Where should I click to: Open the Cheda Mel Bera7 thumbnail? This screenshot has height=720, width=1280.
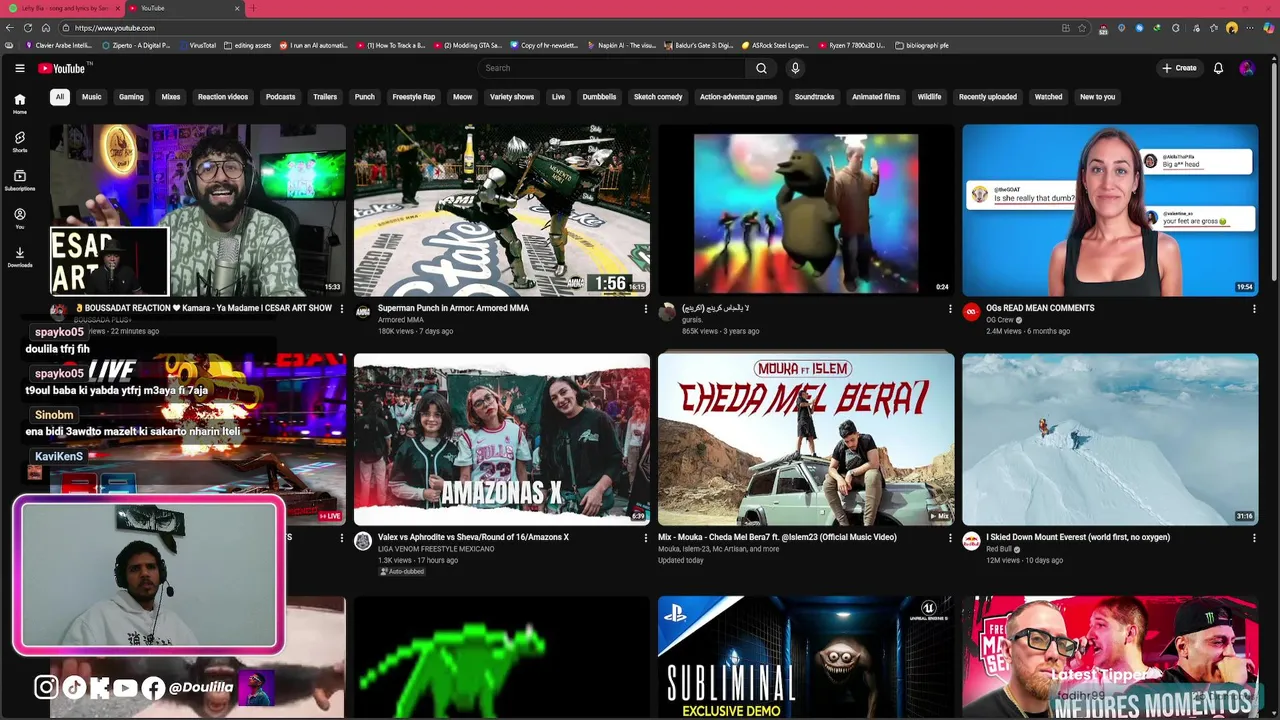point(806,439)
